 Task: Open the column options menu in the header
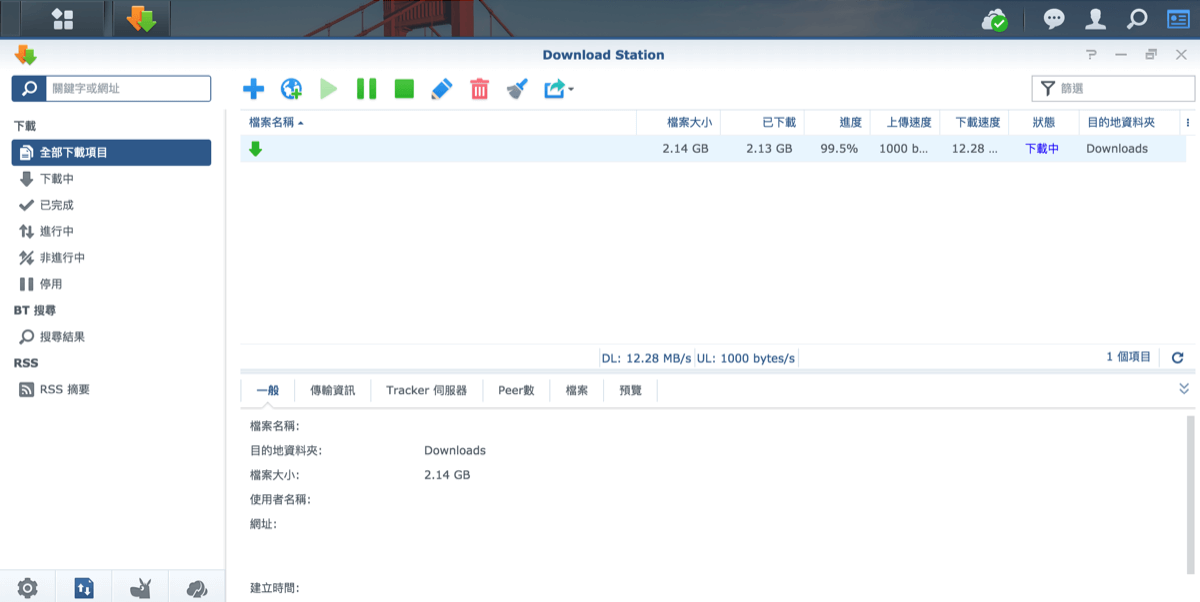(1187, 122)
